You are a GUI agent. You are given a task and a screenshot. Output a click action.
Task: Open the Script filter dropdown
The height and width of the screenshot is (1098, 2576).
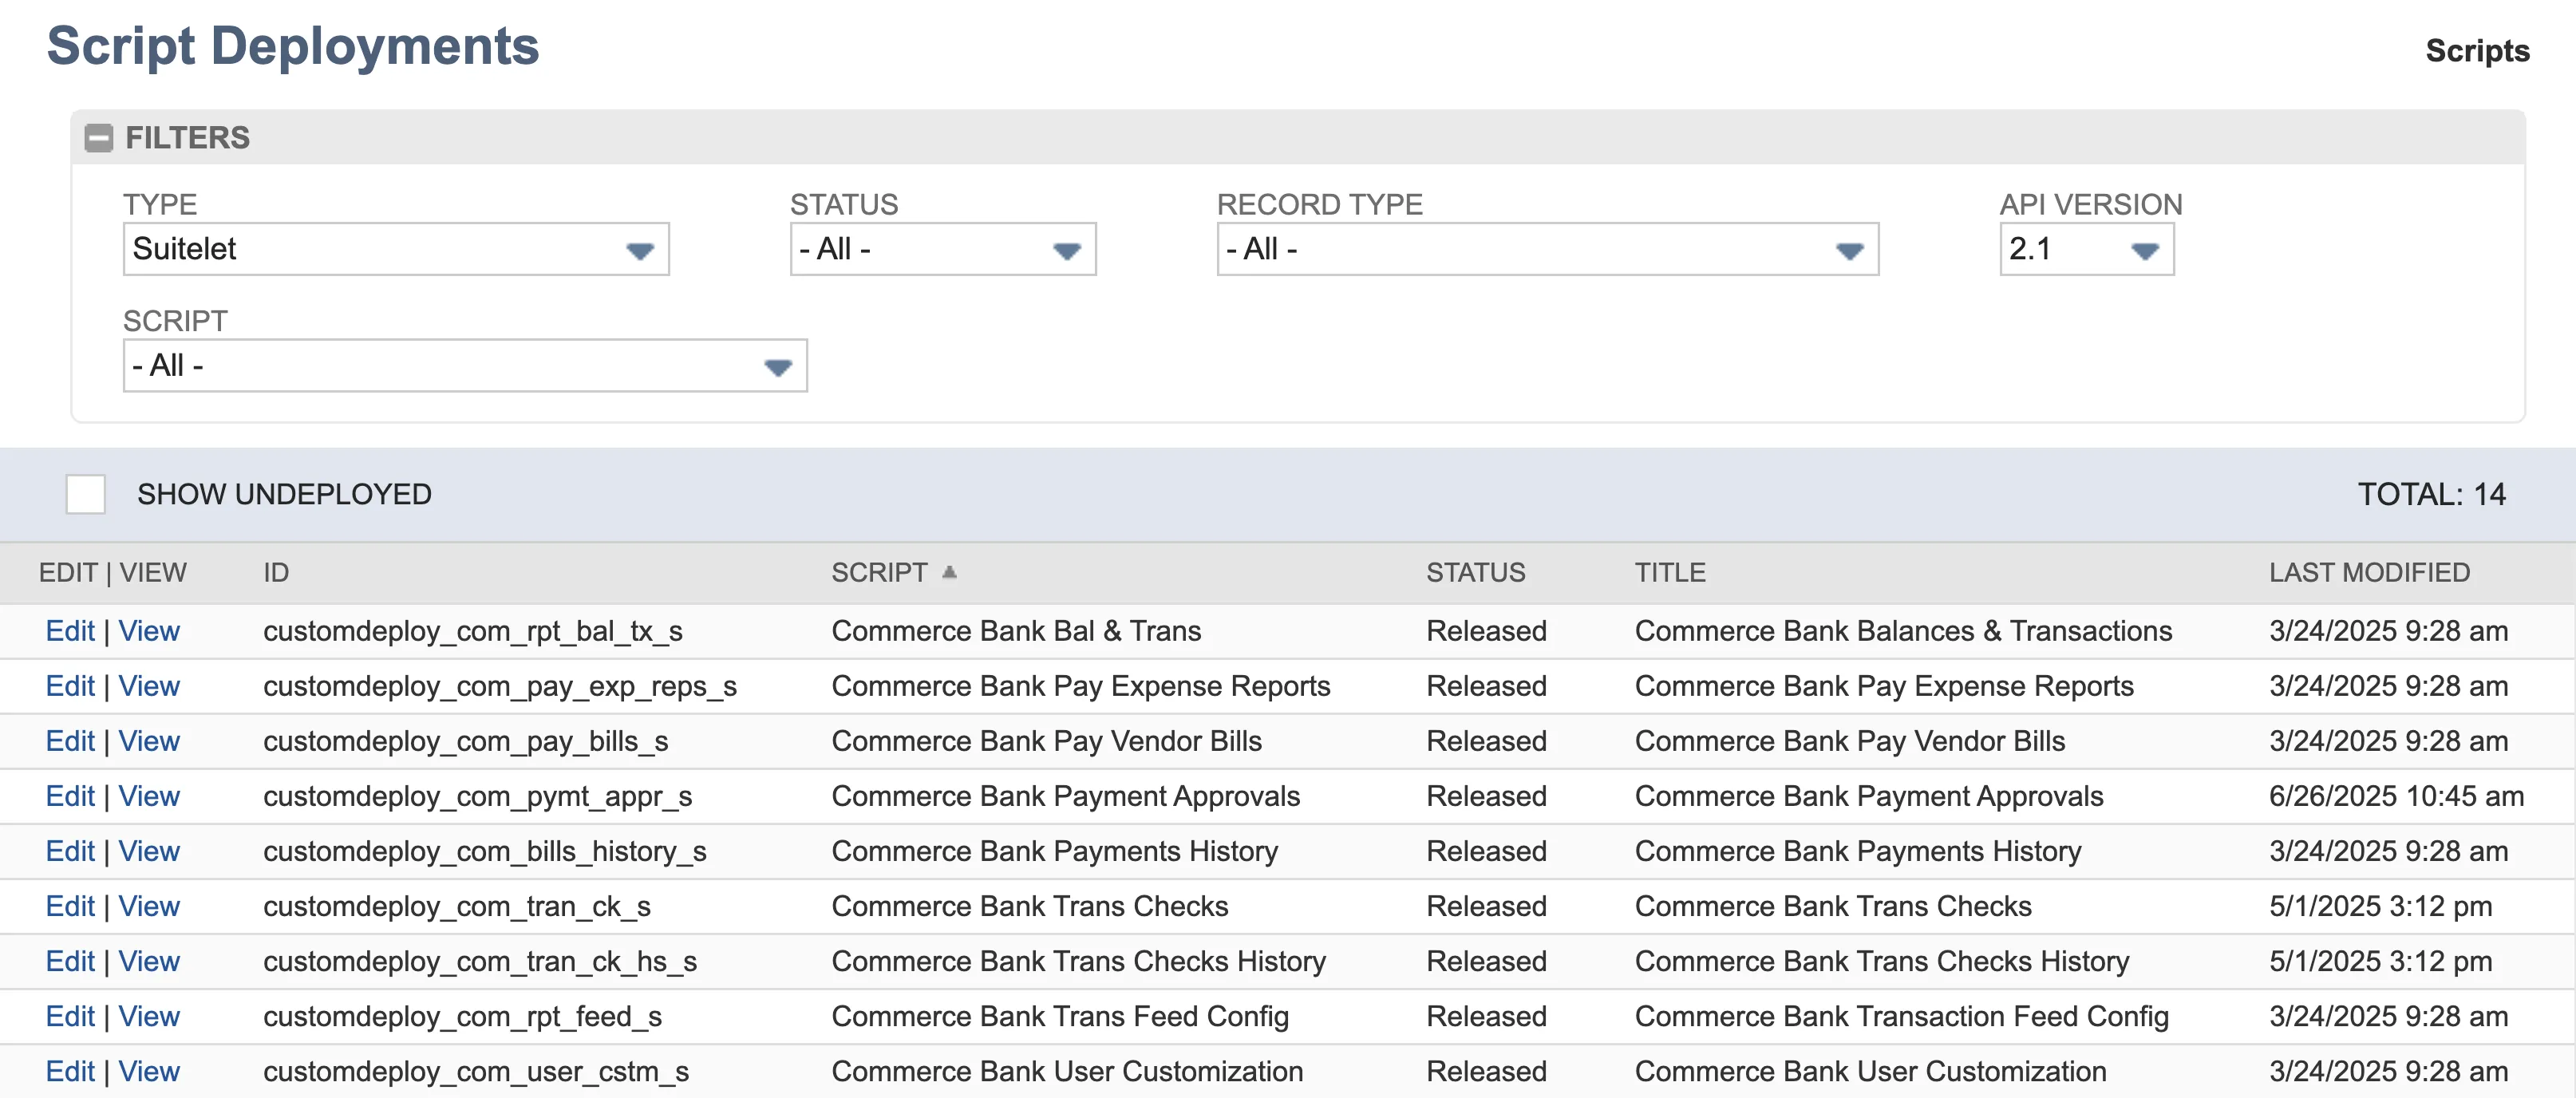465,366
